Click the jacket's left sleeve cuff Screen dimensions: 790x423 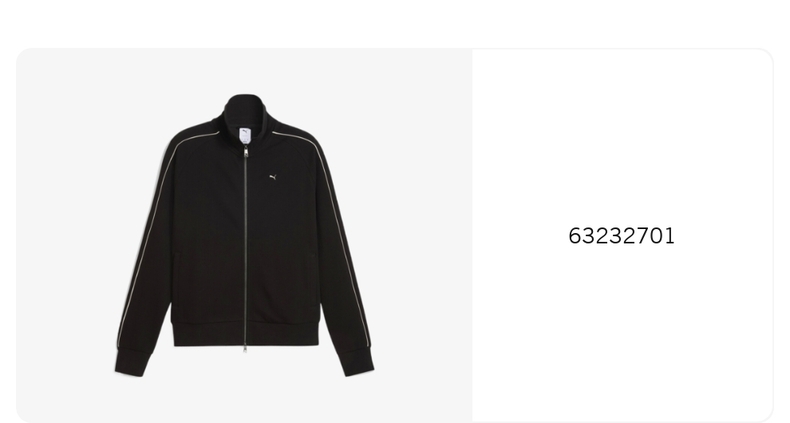pos(133,364)
